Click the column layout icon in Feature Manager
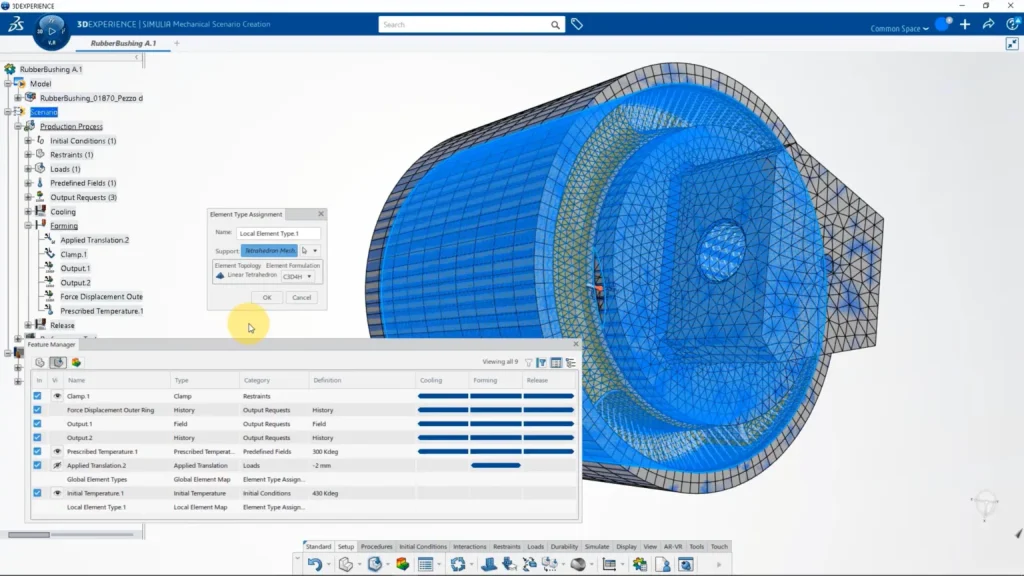The image size is (1024, 576). coord(556,362)
